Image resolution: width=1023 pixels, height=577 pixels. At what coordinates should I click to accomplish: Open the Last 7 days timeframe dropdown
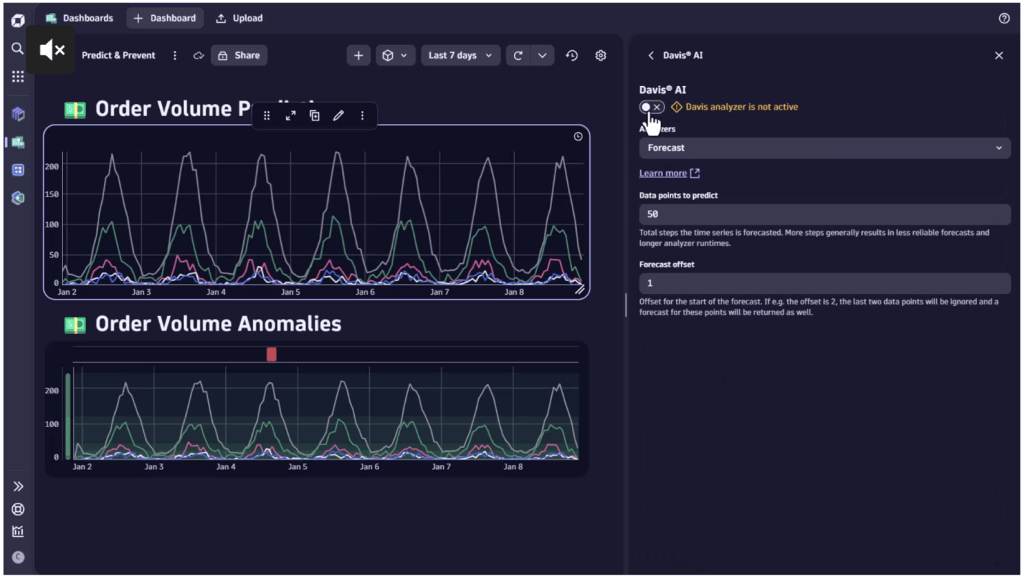tap(461, 56)
